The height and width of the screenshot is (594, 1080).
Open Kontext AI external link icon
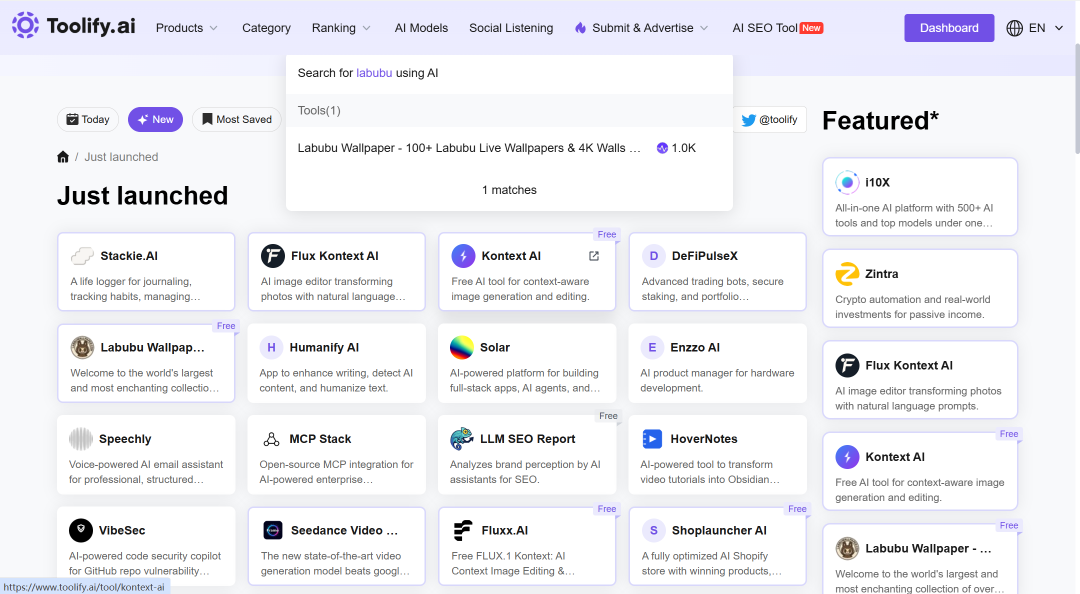pyautogui.click(x=594, y=256)
